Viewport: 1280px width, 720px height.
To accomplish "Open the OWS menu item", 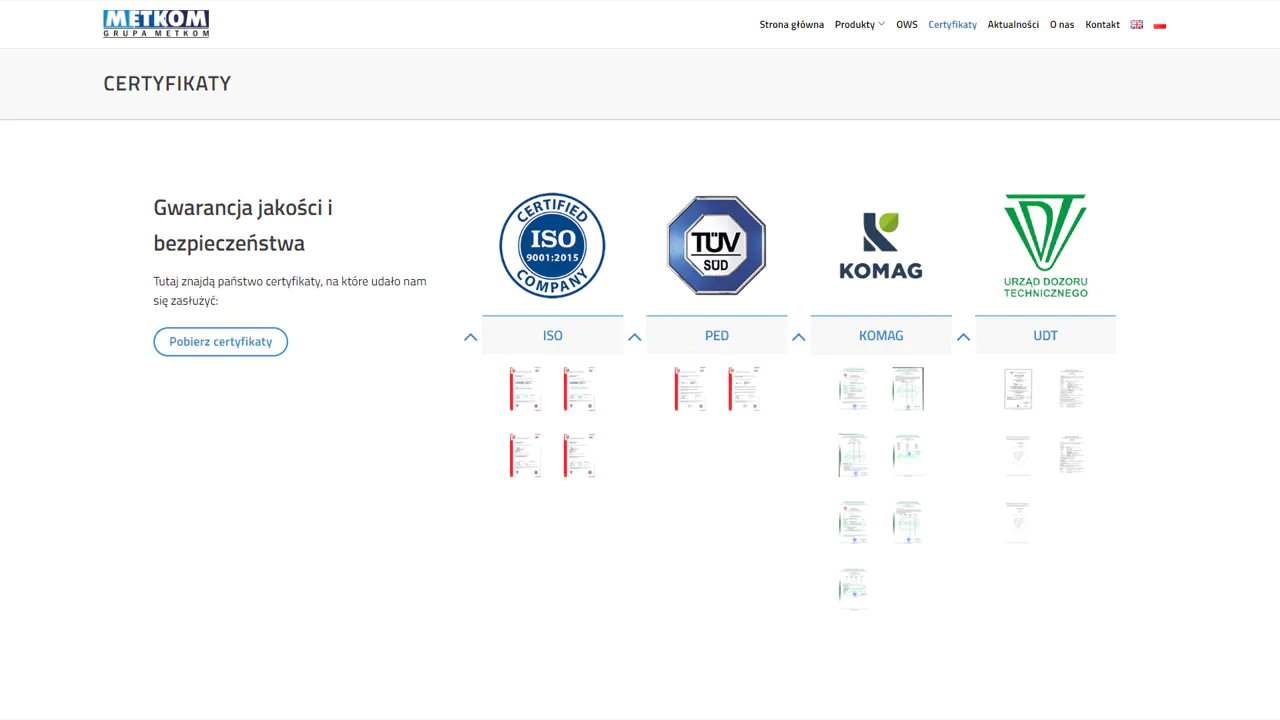I will (x=907, y=25).
